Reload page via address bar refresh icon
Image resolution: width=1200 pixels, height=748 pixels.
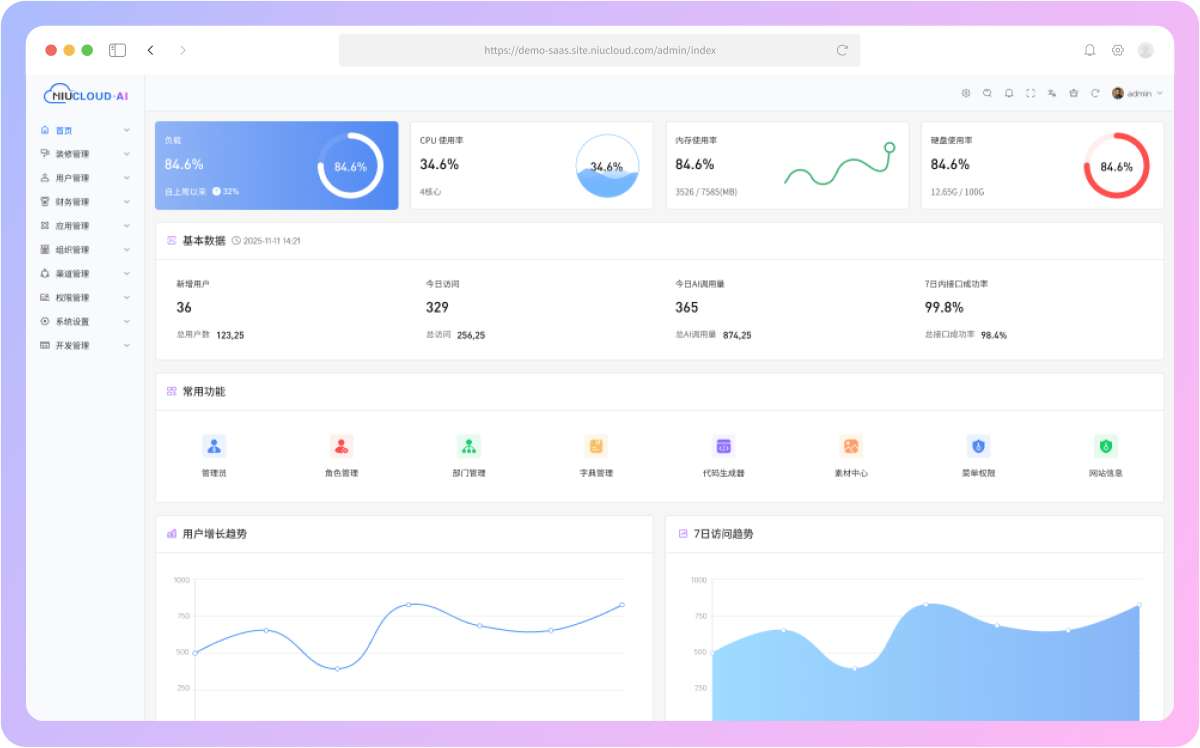pyautogui.click(x=842, y=50)
